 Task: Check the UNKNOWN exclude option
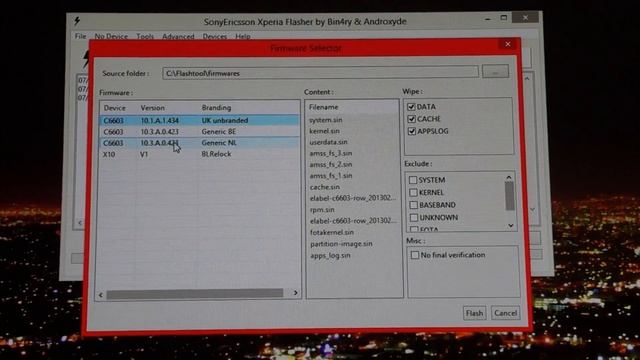pos(414,218)
